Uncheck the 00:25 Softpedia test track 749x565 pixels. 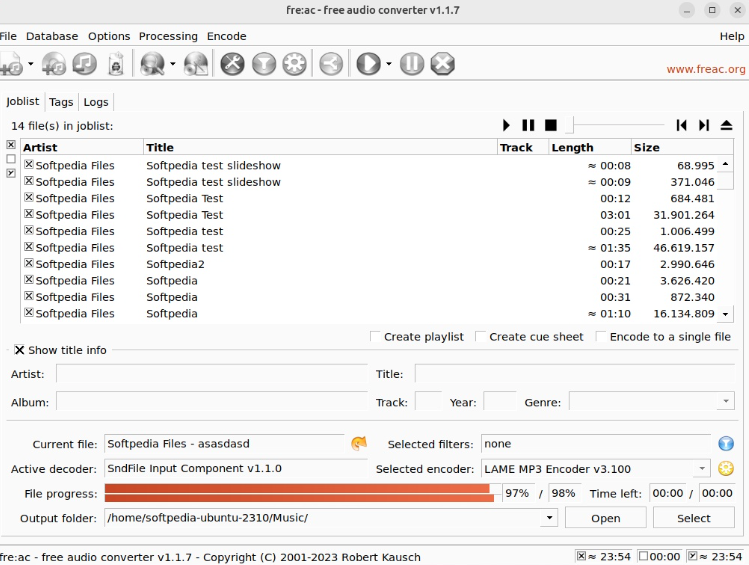pos(29,231)
